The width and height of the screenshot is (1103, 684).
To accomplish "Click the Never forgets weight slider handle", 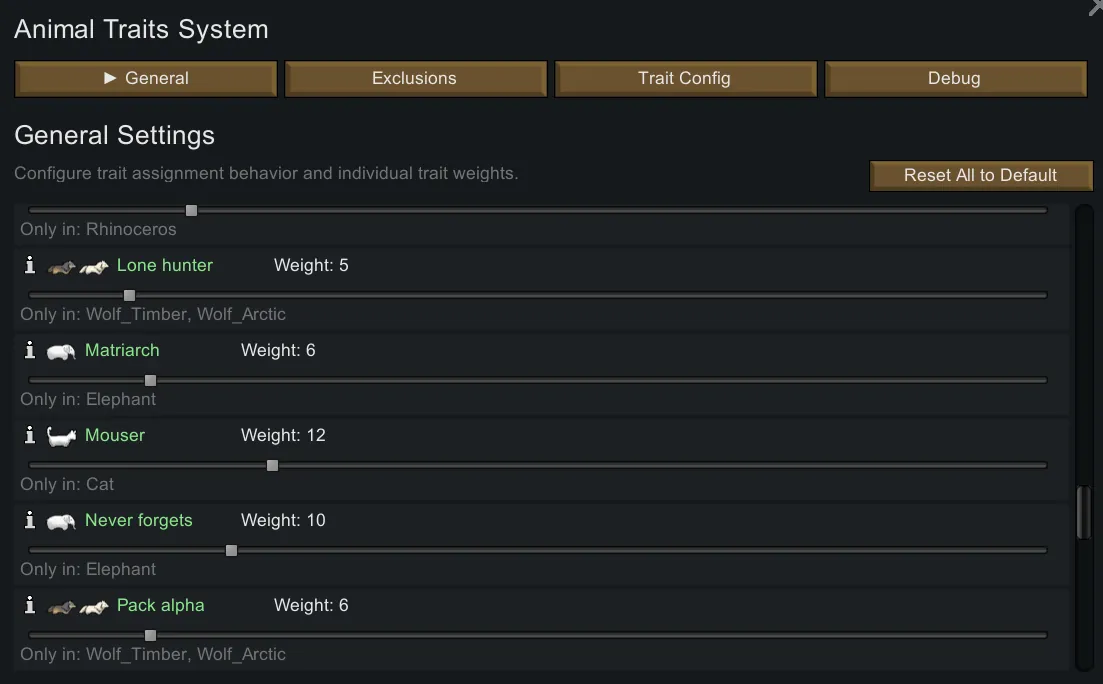I will tap(231, 550).
